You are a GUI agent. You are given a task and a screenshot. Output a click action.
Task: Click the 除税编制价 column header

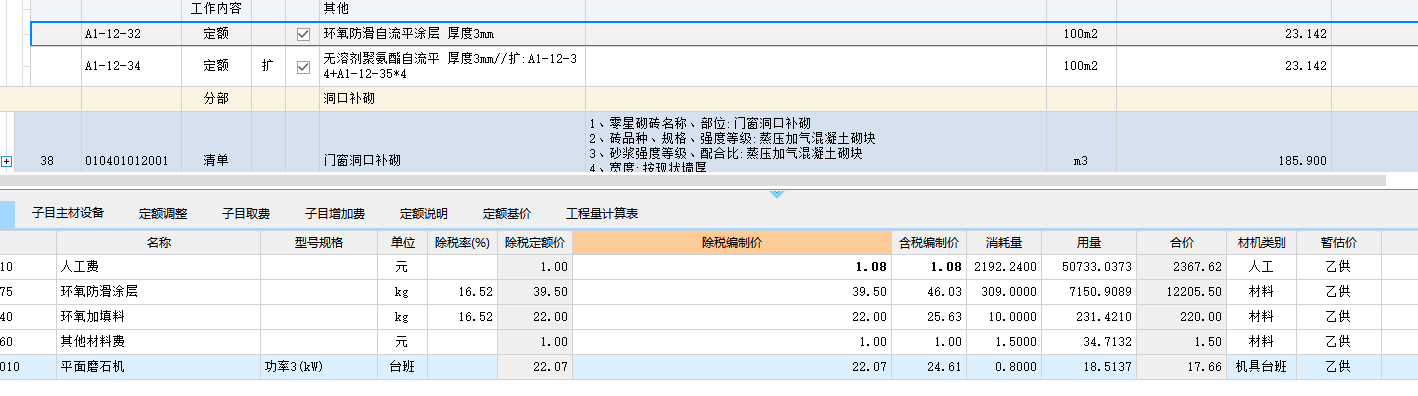click(x=732, y=242)
